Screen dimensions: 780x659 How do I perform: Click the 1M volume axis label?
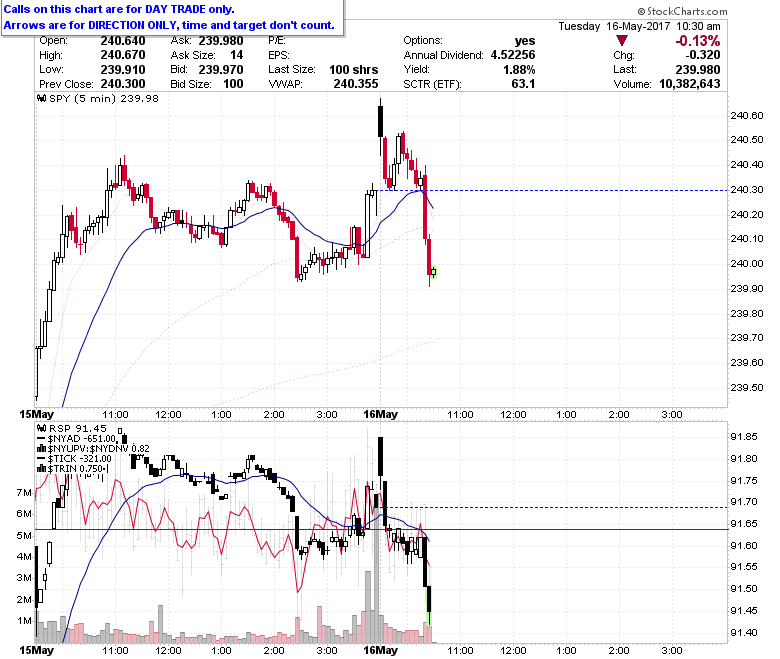[x=24, y=621]
